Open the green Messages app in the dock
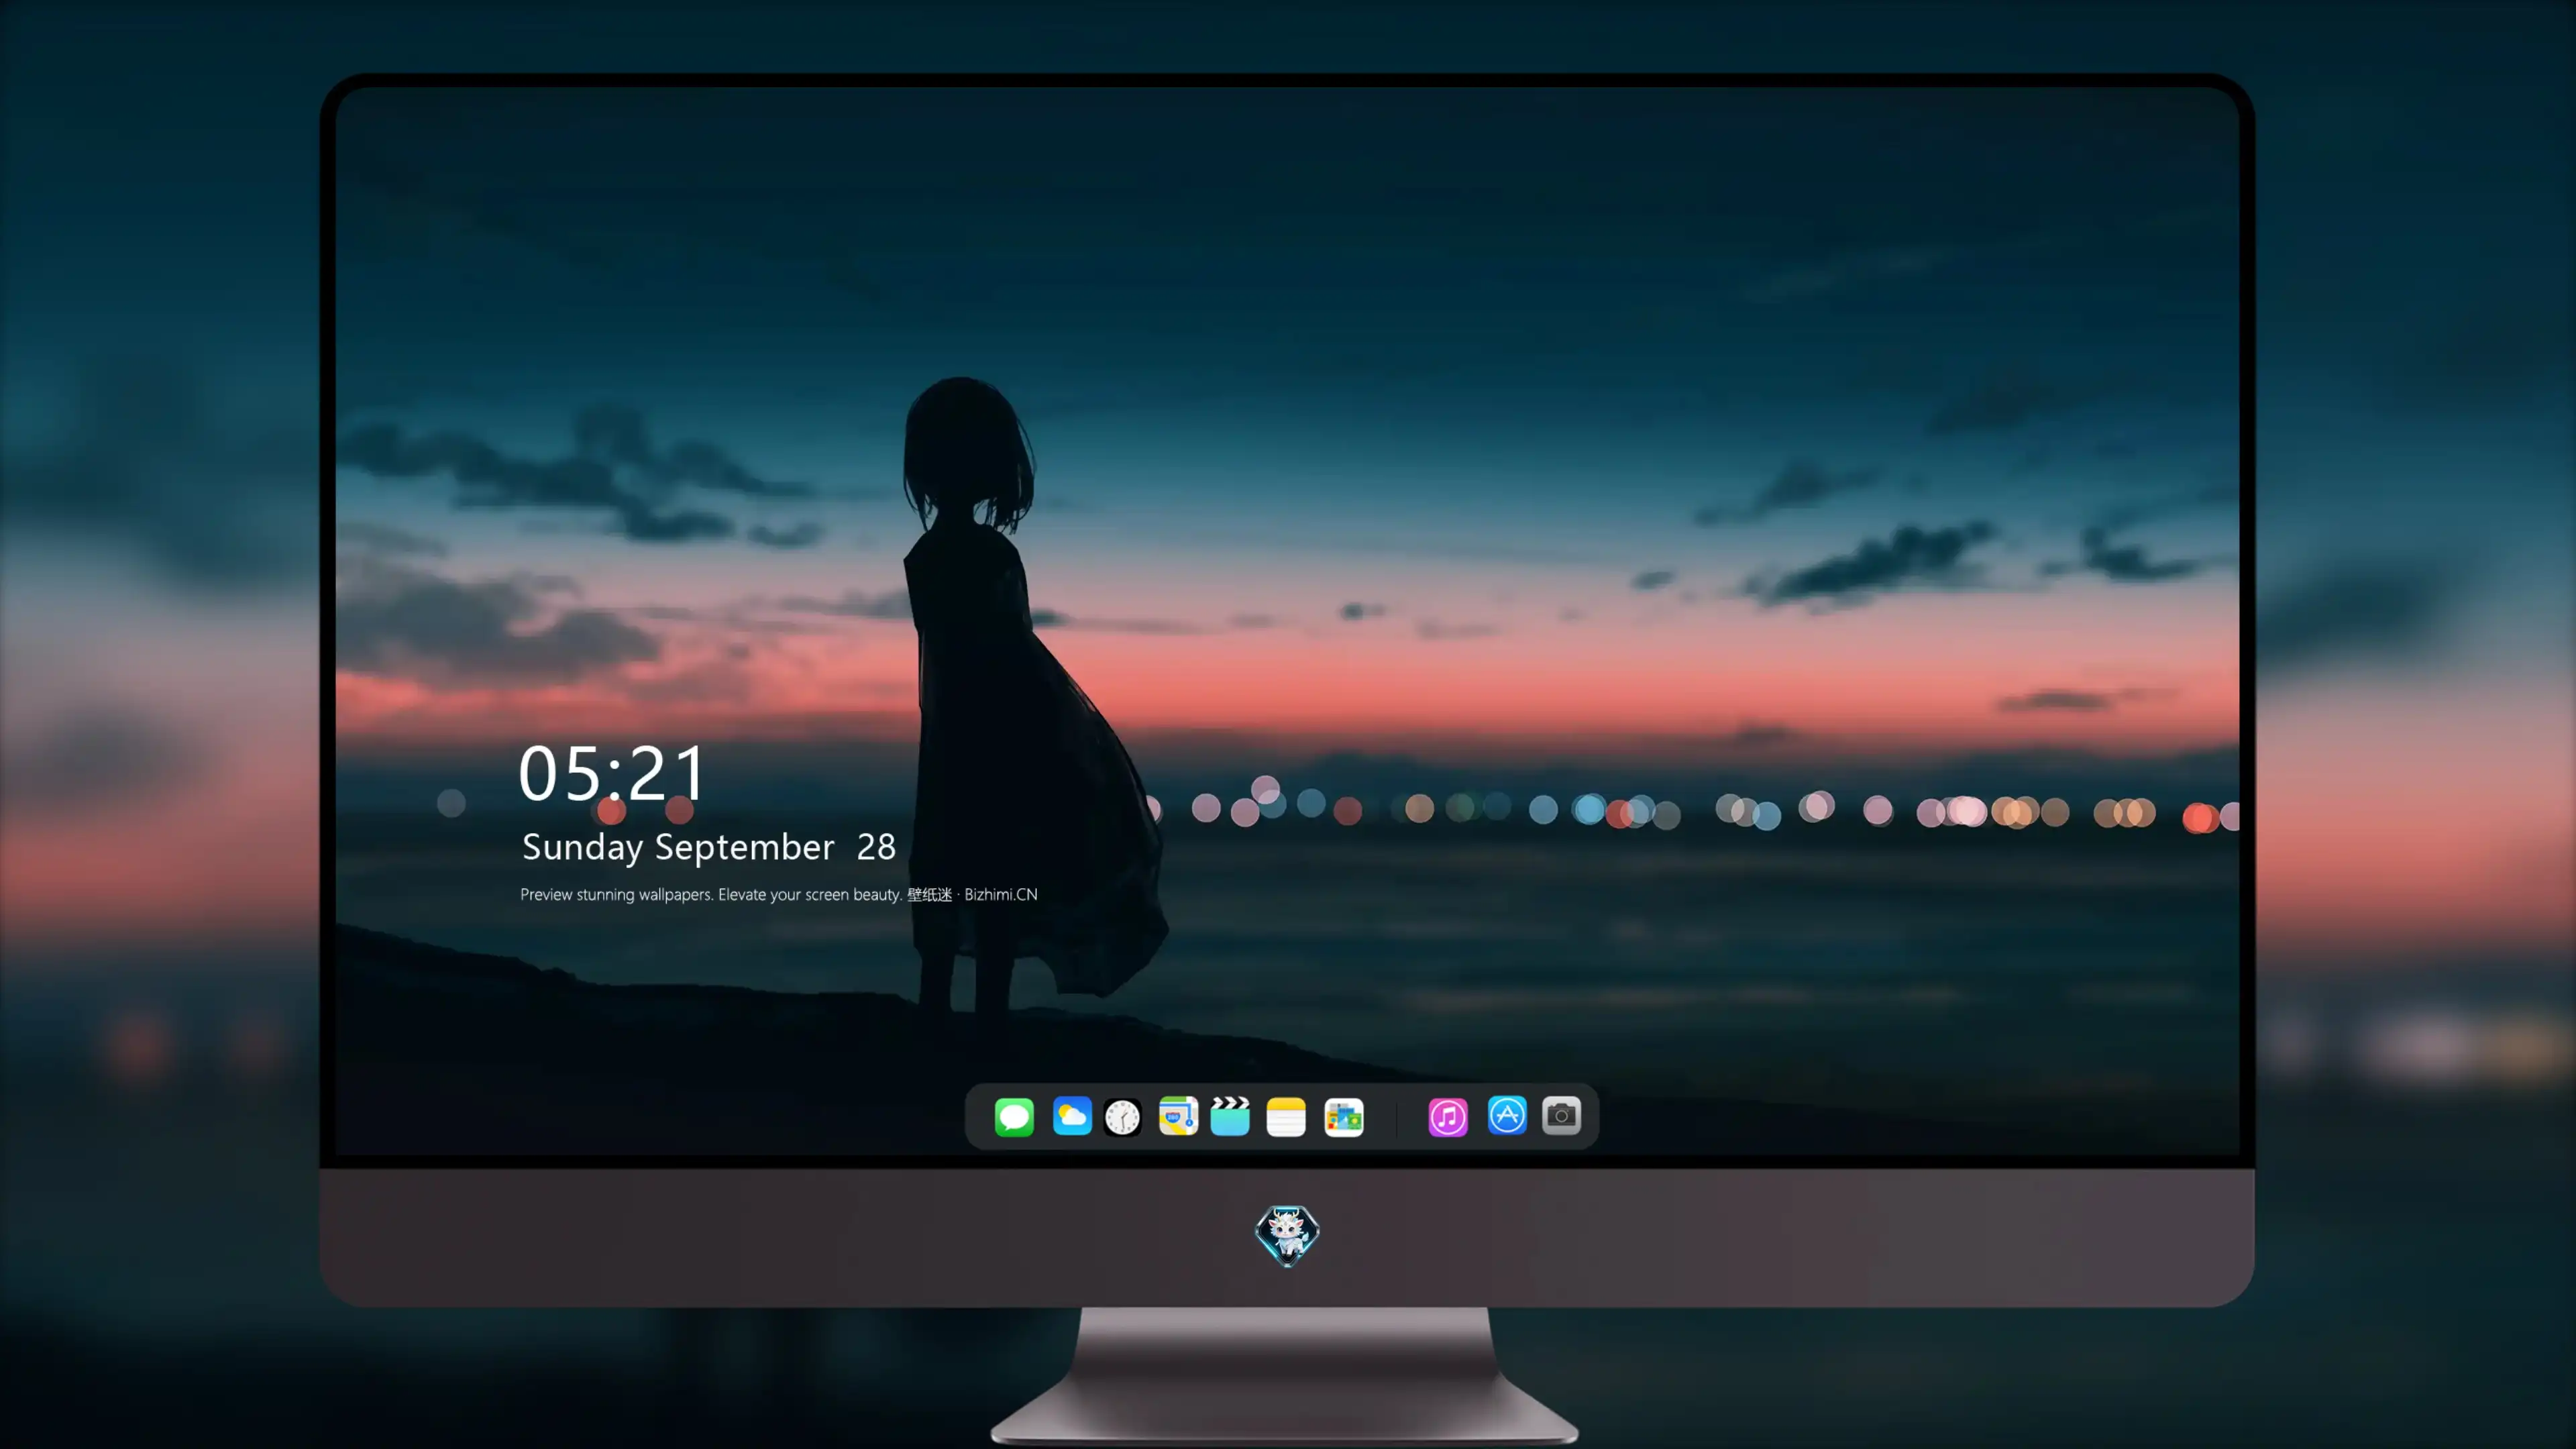The height and width of the screenshot is (1449, 2576). point(1014,1116)
